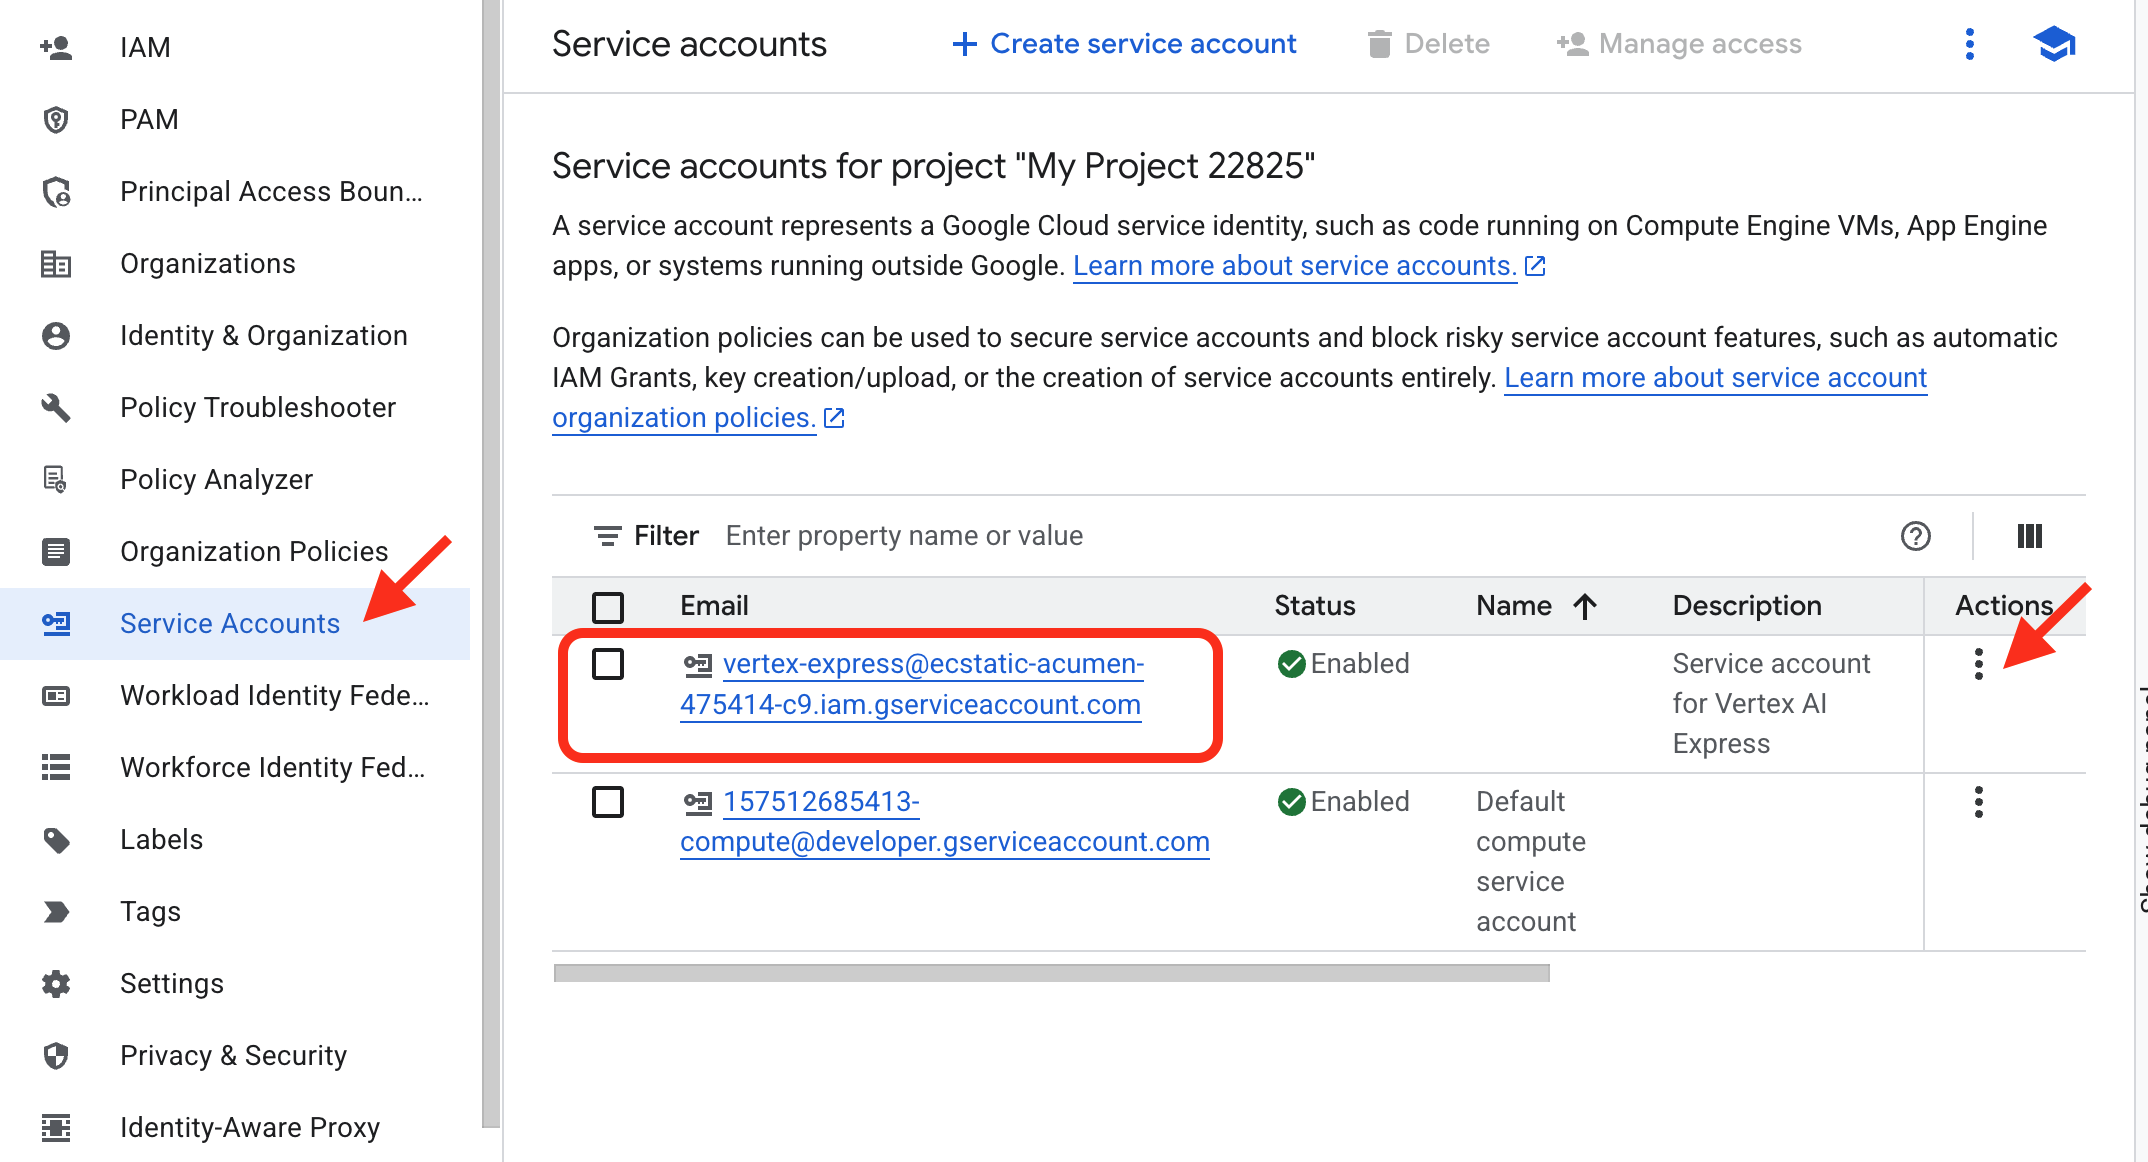The image size is (2148, 1162).
Task: Go to Organization Policies in sidebar
Action: (253, 551)
